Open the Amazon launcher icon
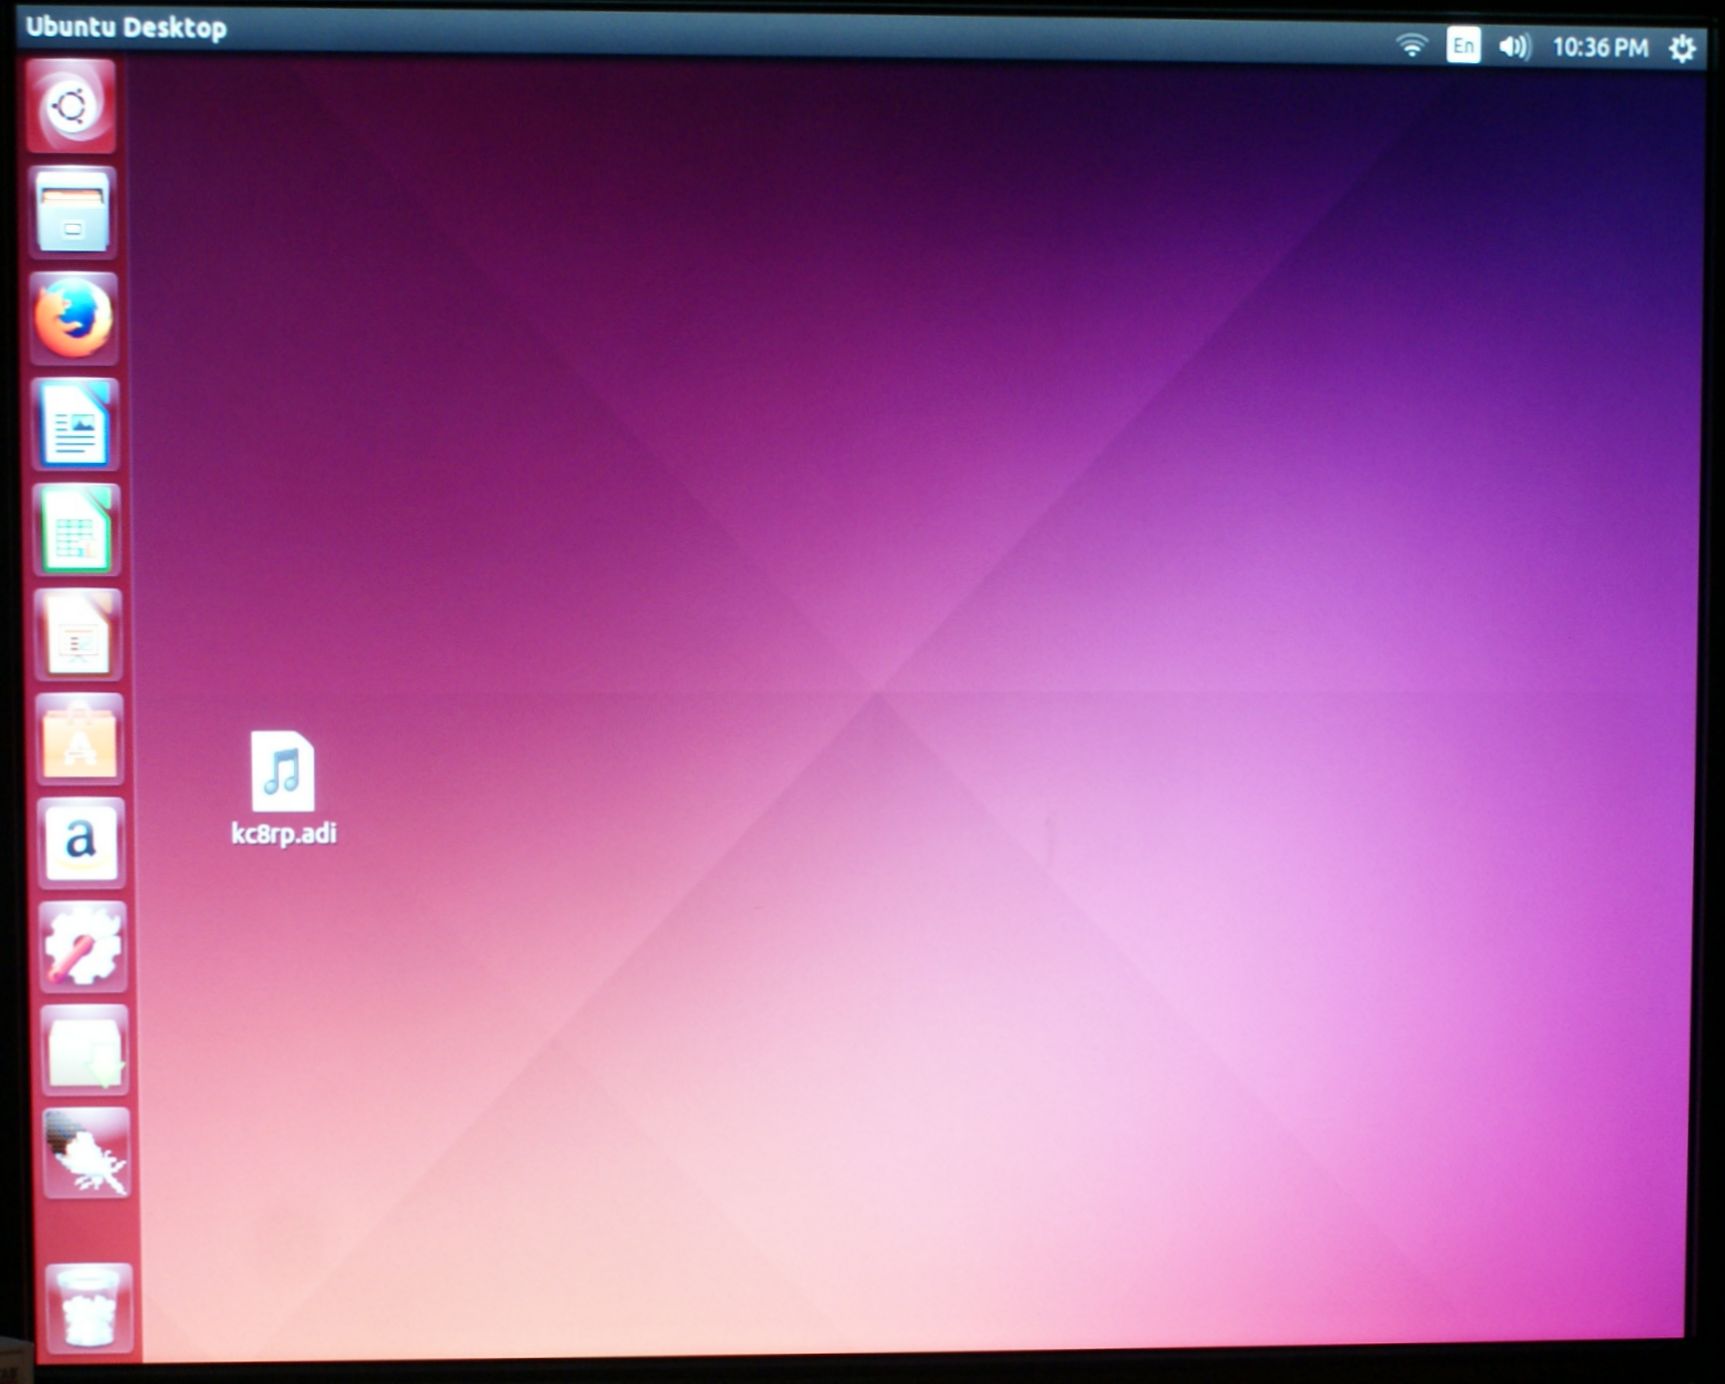1725x1384 pixels. tap(82, 844)
